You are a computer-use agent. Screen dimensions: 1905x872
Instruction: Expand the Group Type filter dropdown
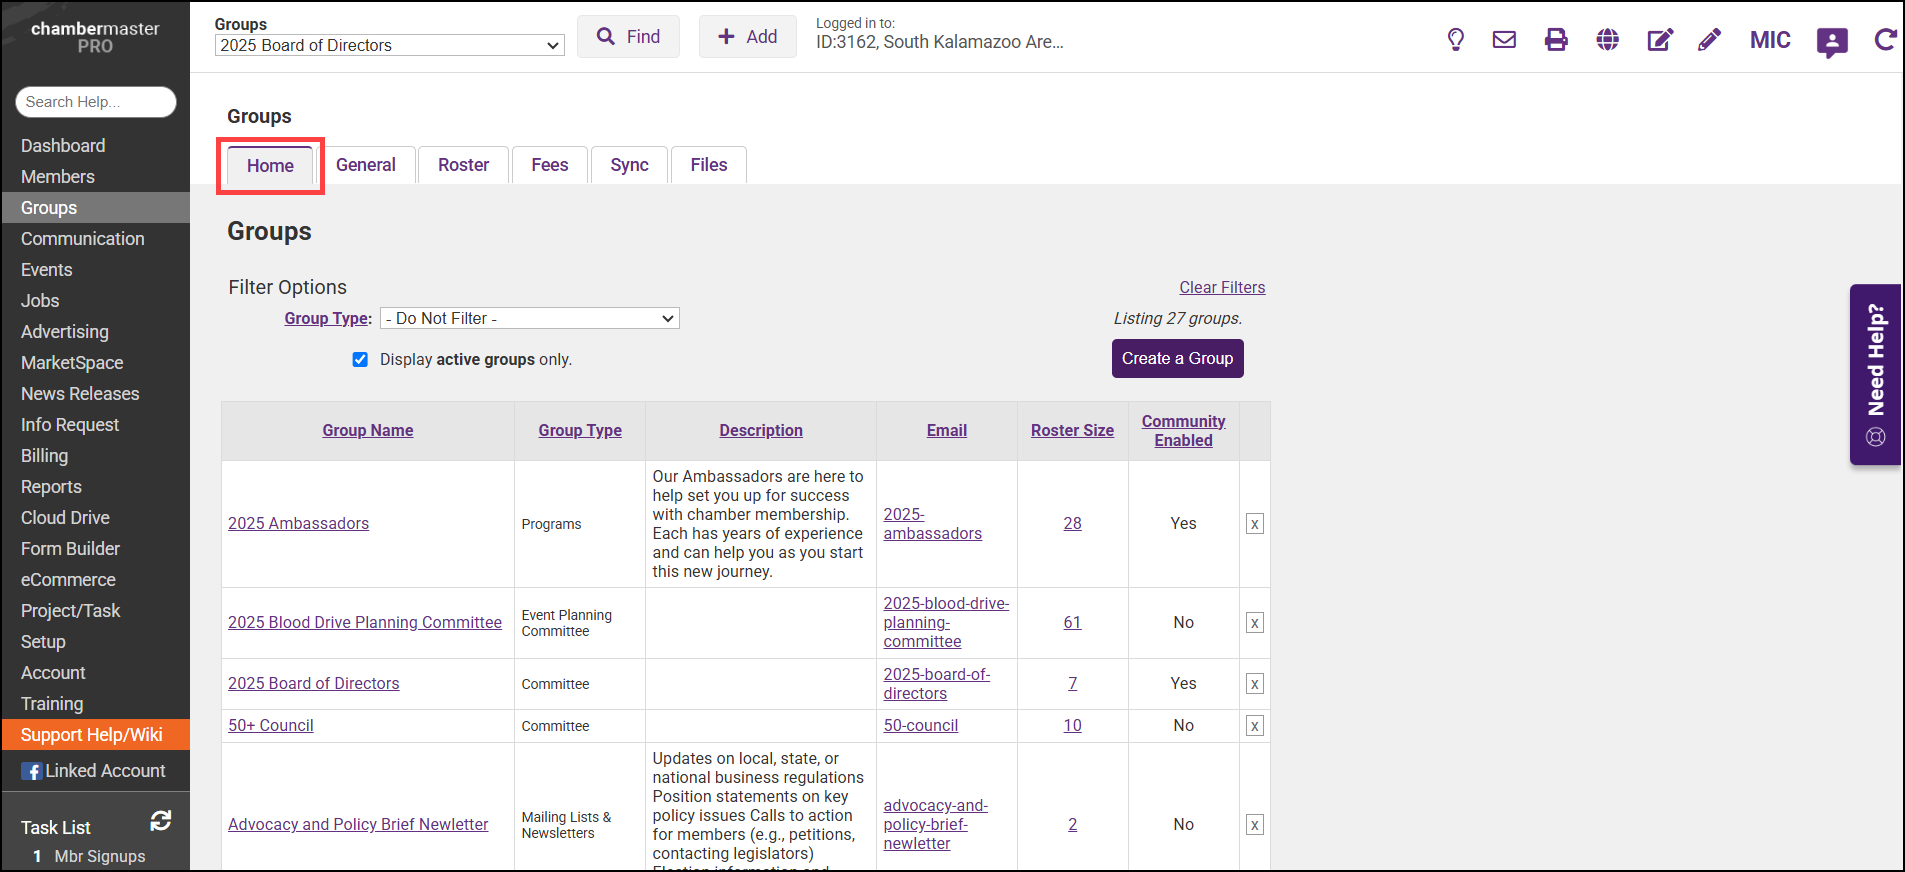(x=529, y=319)
